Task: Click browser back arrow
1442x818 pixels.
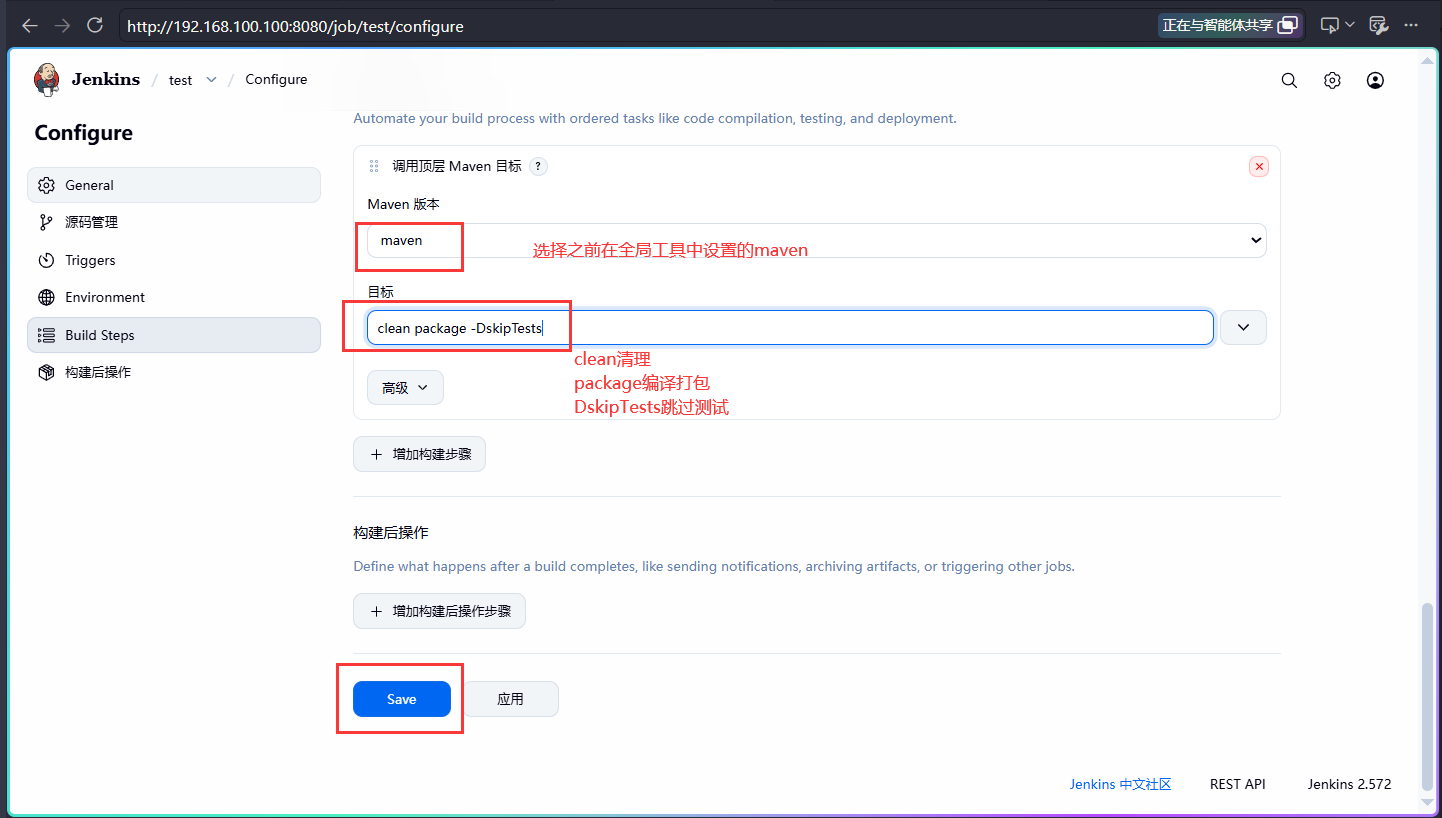Action: click(x=30, y=26)
